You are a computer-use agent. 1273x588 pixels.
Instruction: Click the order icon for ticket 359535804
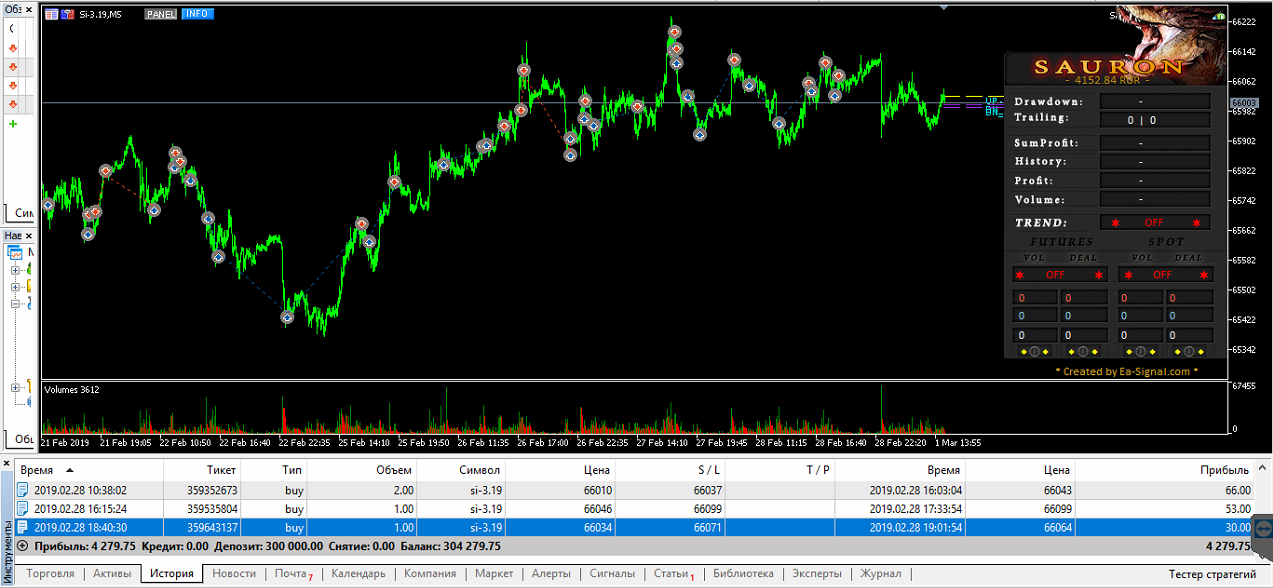tap(23, 509)
